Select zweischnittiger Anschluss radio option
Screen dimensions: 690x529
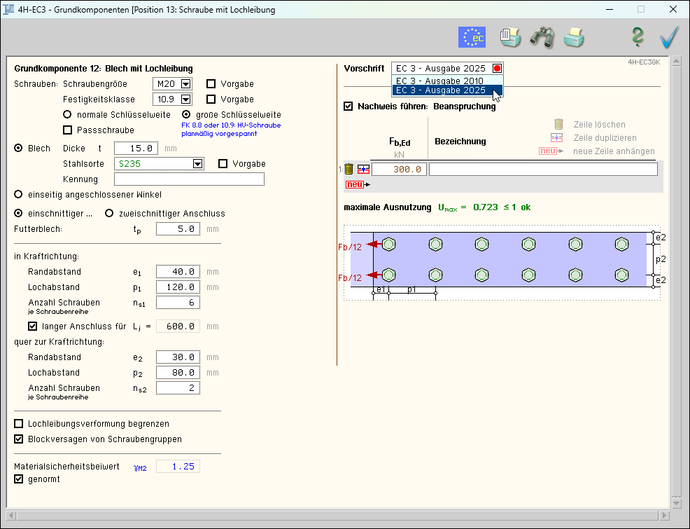coord(110,213)
